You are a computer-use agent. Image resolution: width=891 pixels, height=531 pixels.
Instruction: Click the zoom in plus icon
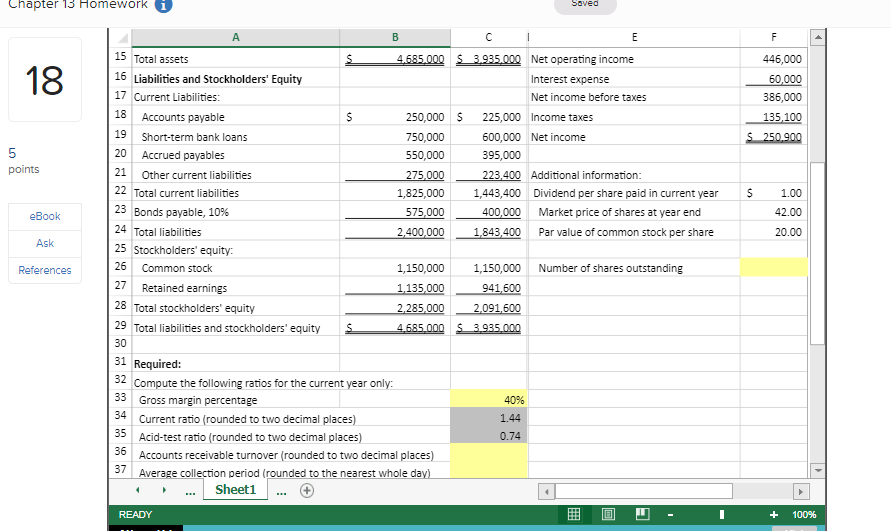(773, 515)
